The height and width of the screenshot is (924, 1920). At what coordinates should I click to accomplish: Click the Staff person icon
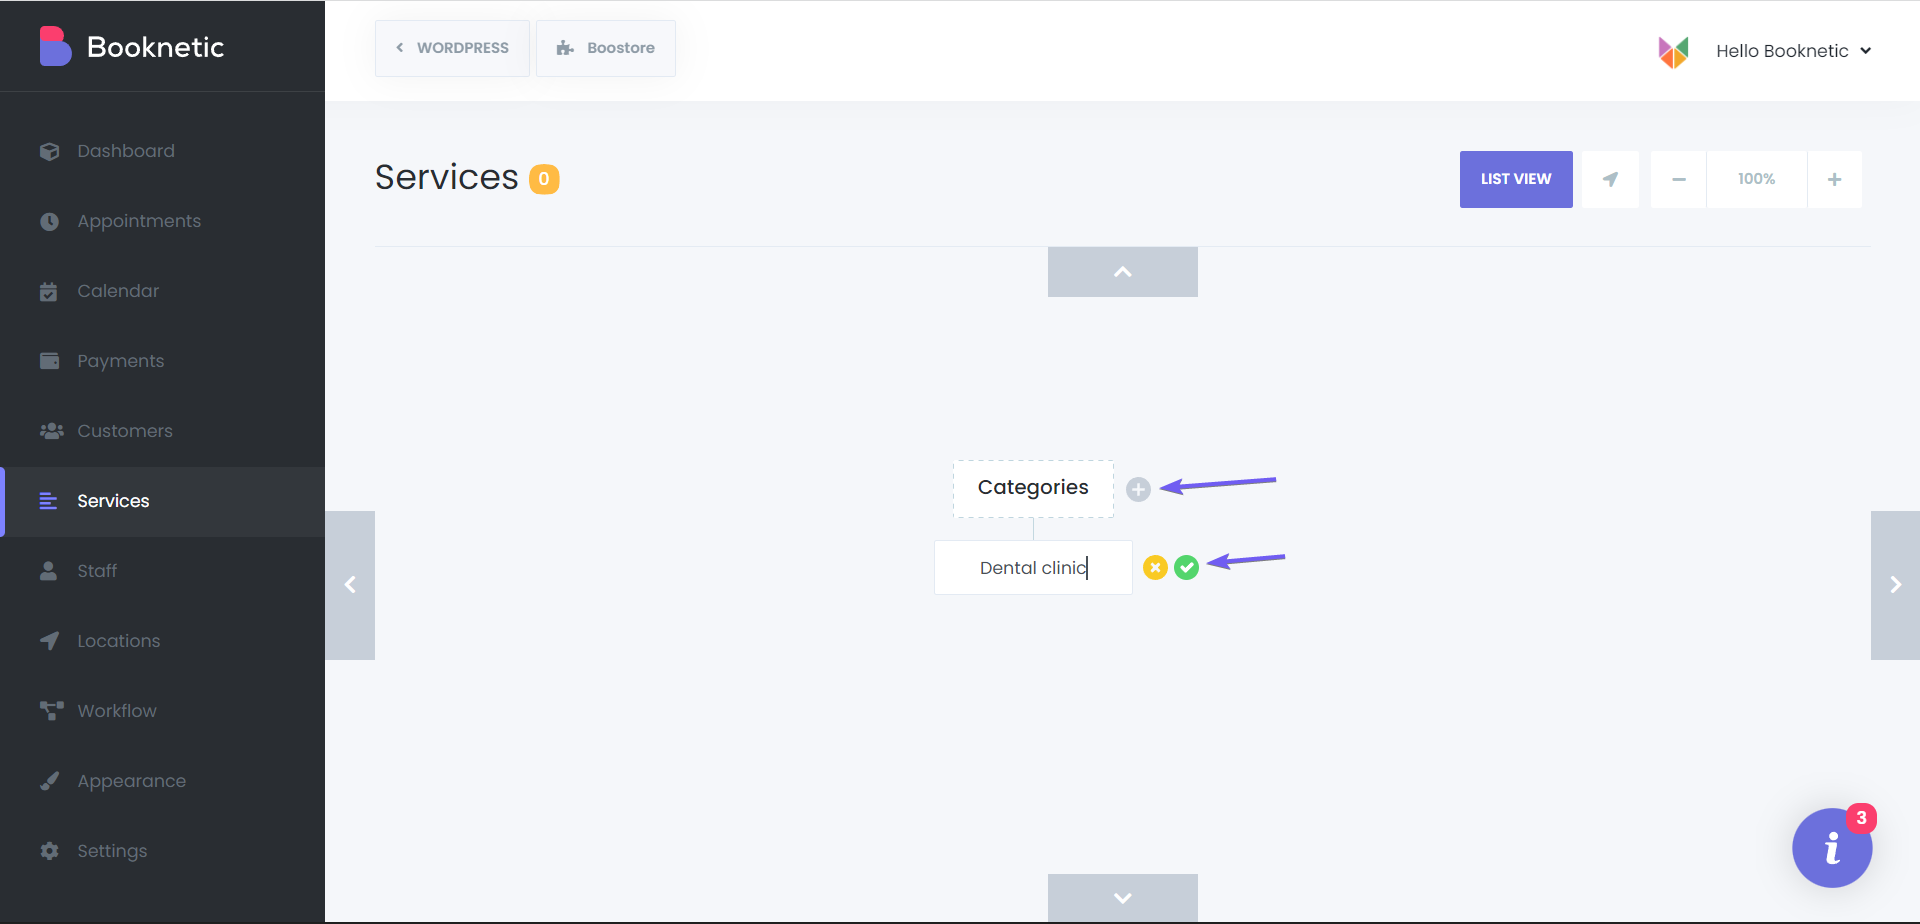(x=48, y=571)
